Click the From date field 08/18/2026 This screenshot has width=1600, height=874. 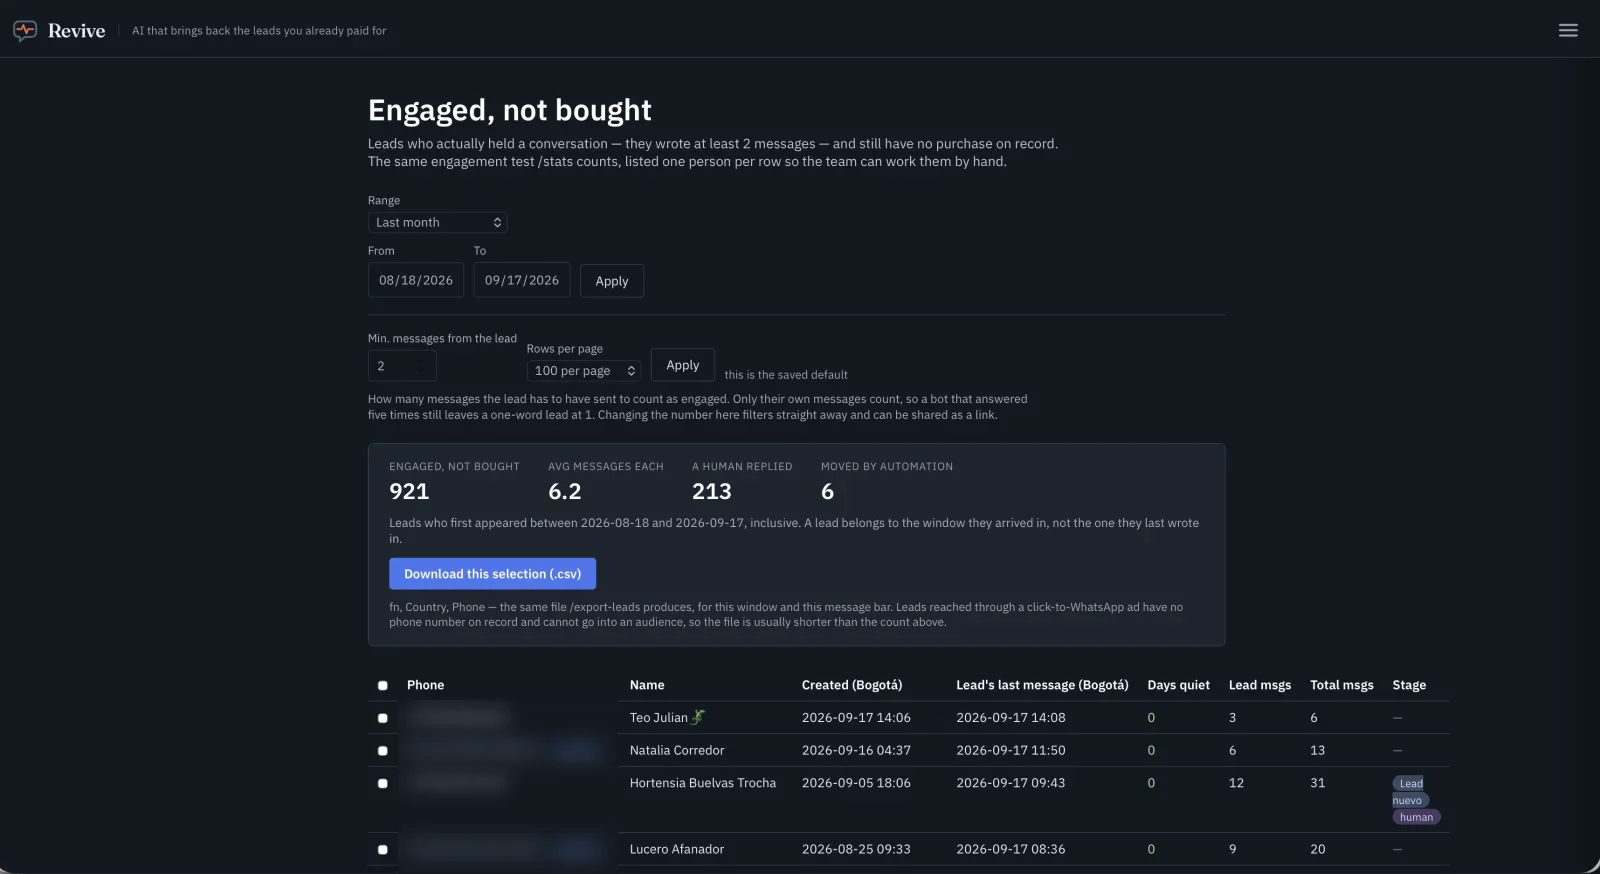pyautogui.click(x=416, y=280)
